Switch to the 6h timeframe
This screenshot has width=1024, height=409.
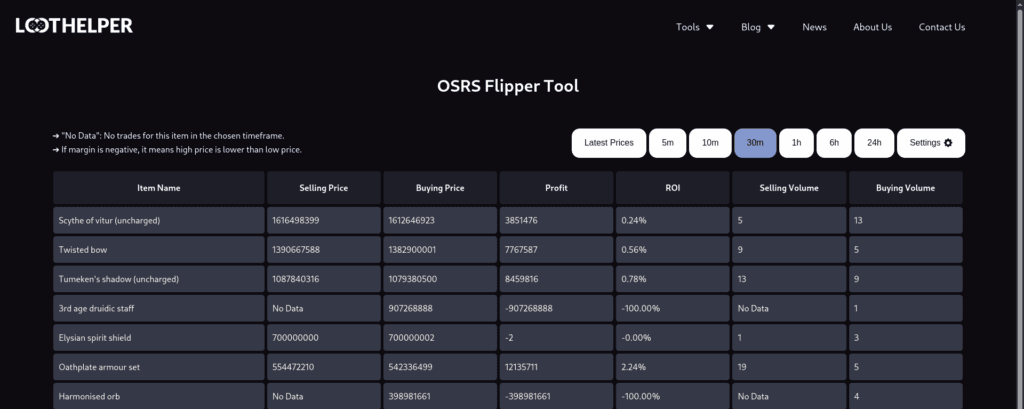834,143
